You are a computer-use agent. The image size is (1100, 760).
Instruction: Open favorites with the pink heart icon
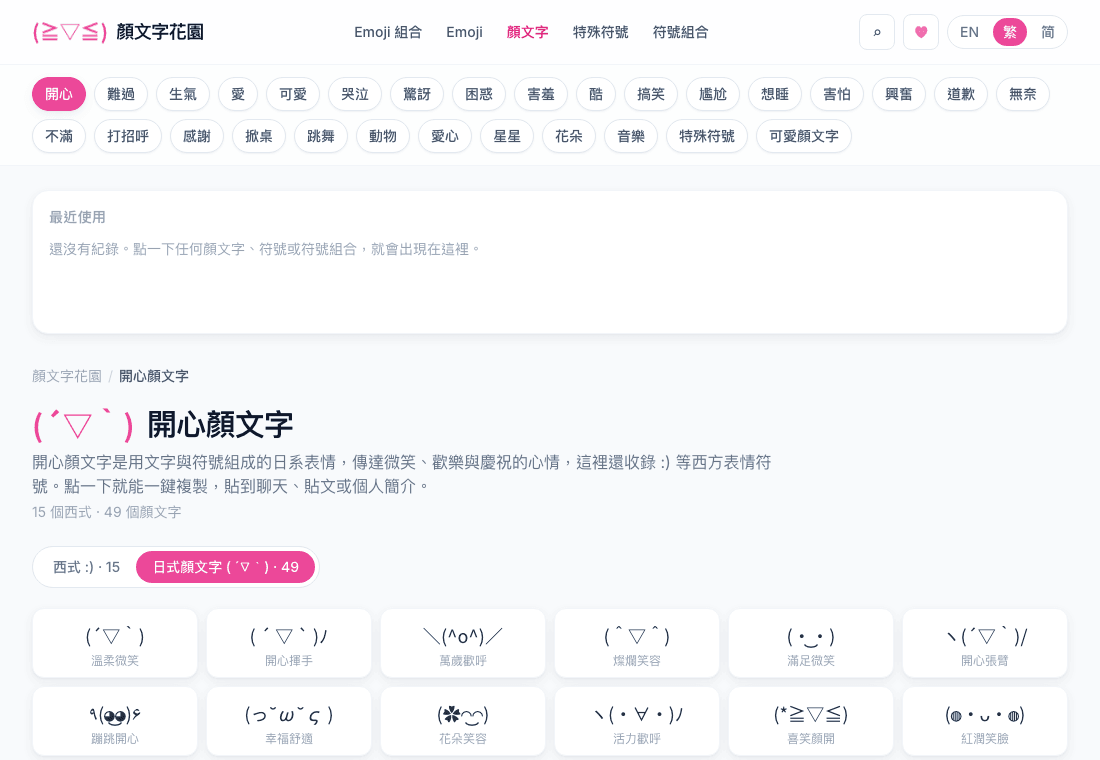click(920, 32)
